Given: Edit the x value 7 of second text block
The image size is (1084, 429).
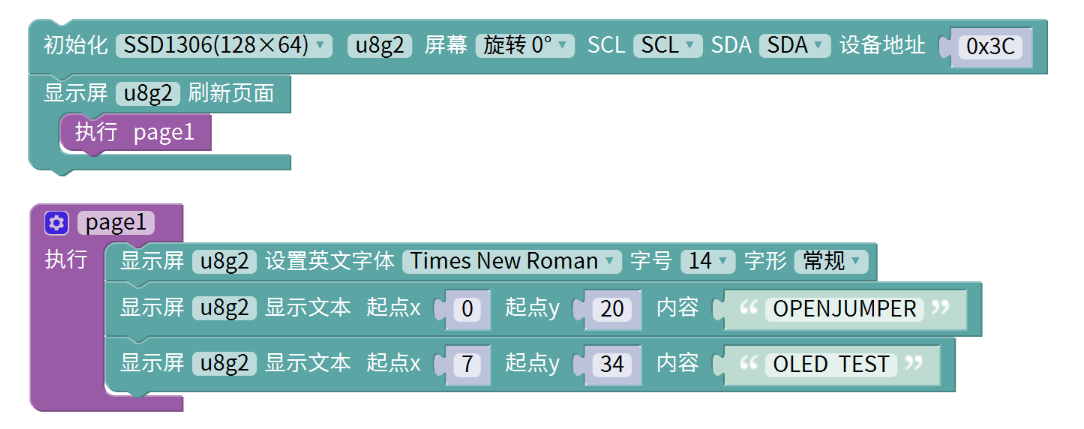Looking at the screenshot, I should [x=467, y=364].
